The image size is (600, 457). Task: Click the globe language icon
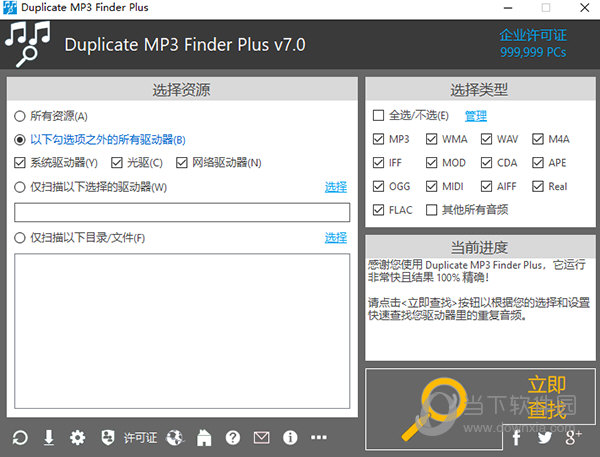175,437
